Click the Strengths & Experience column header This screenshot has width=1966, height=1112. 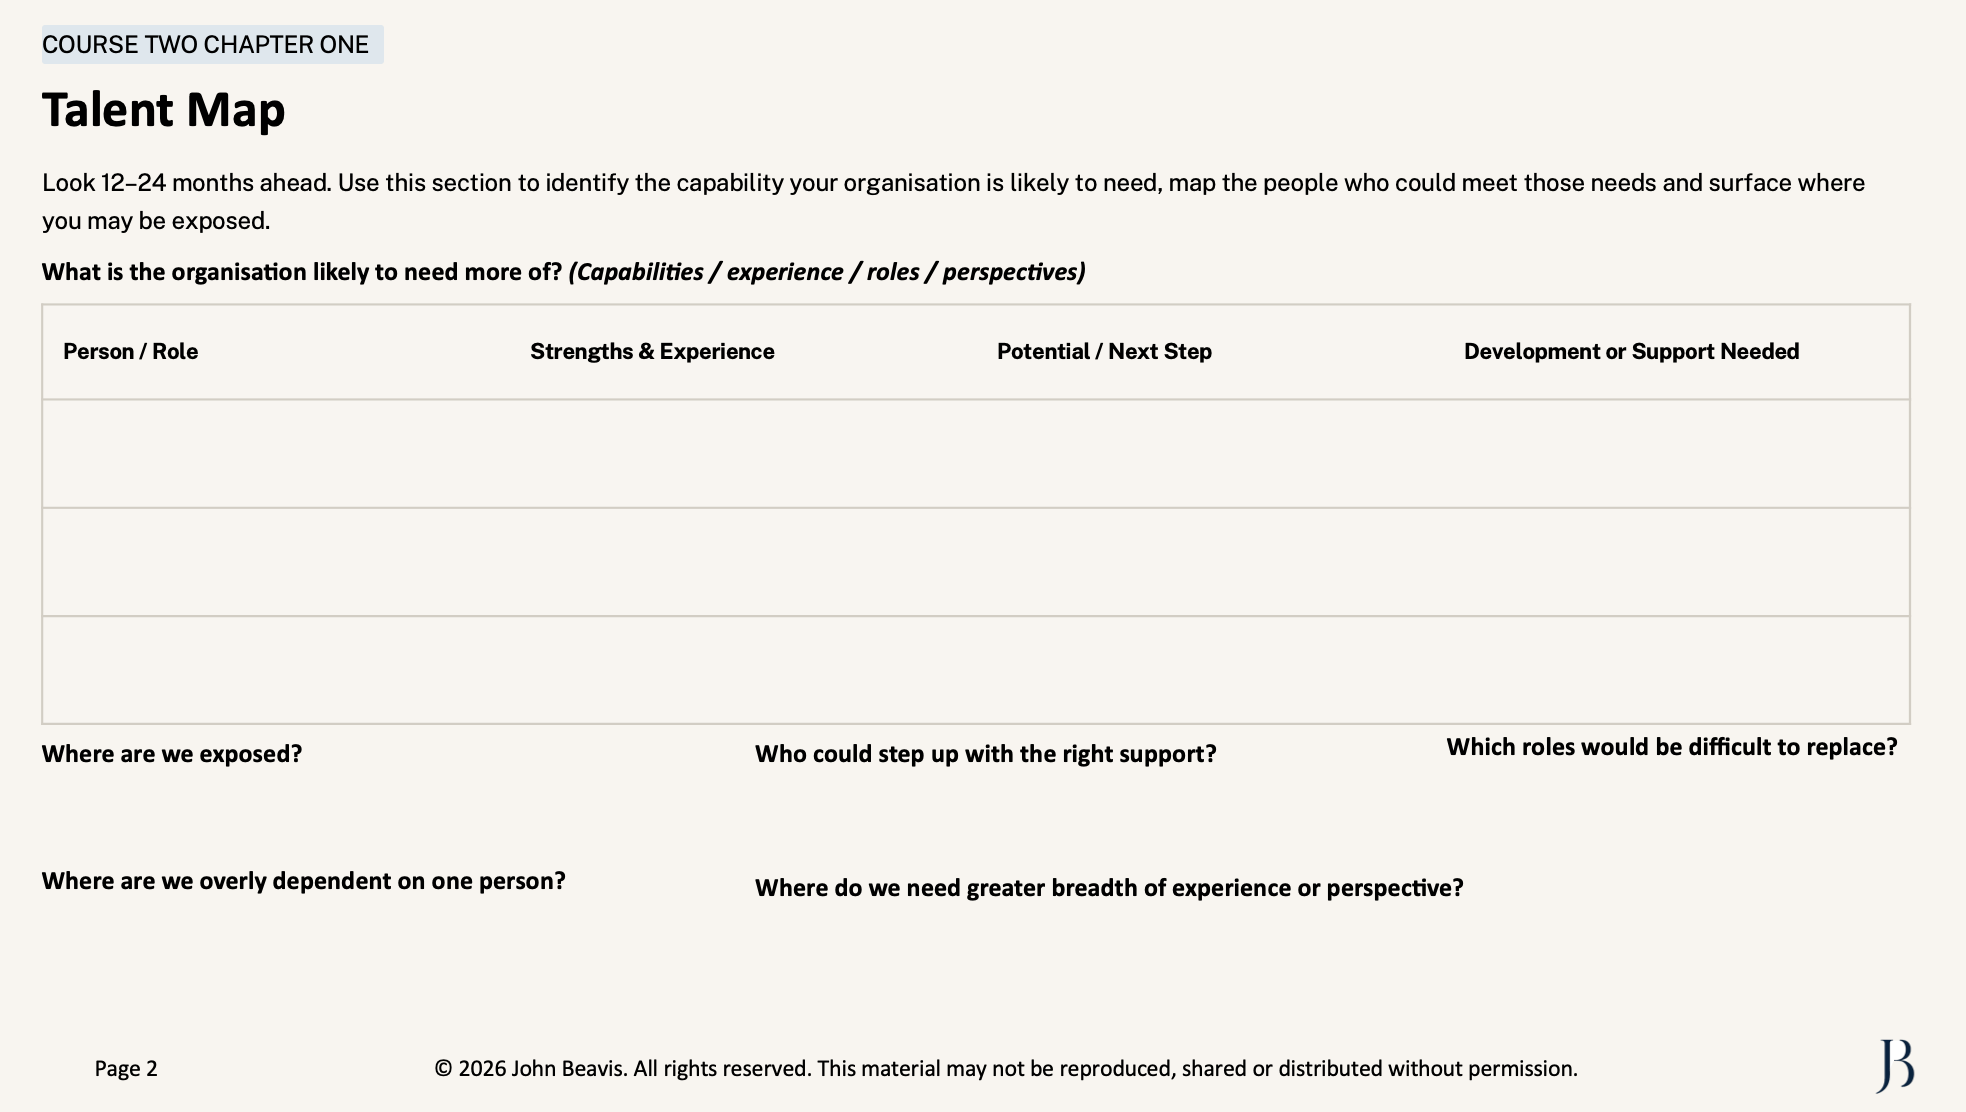(x=652, y=352)
